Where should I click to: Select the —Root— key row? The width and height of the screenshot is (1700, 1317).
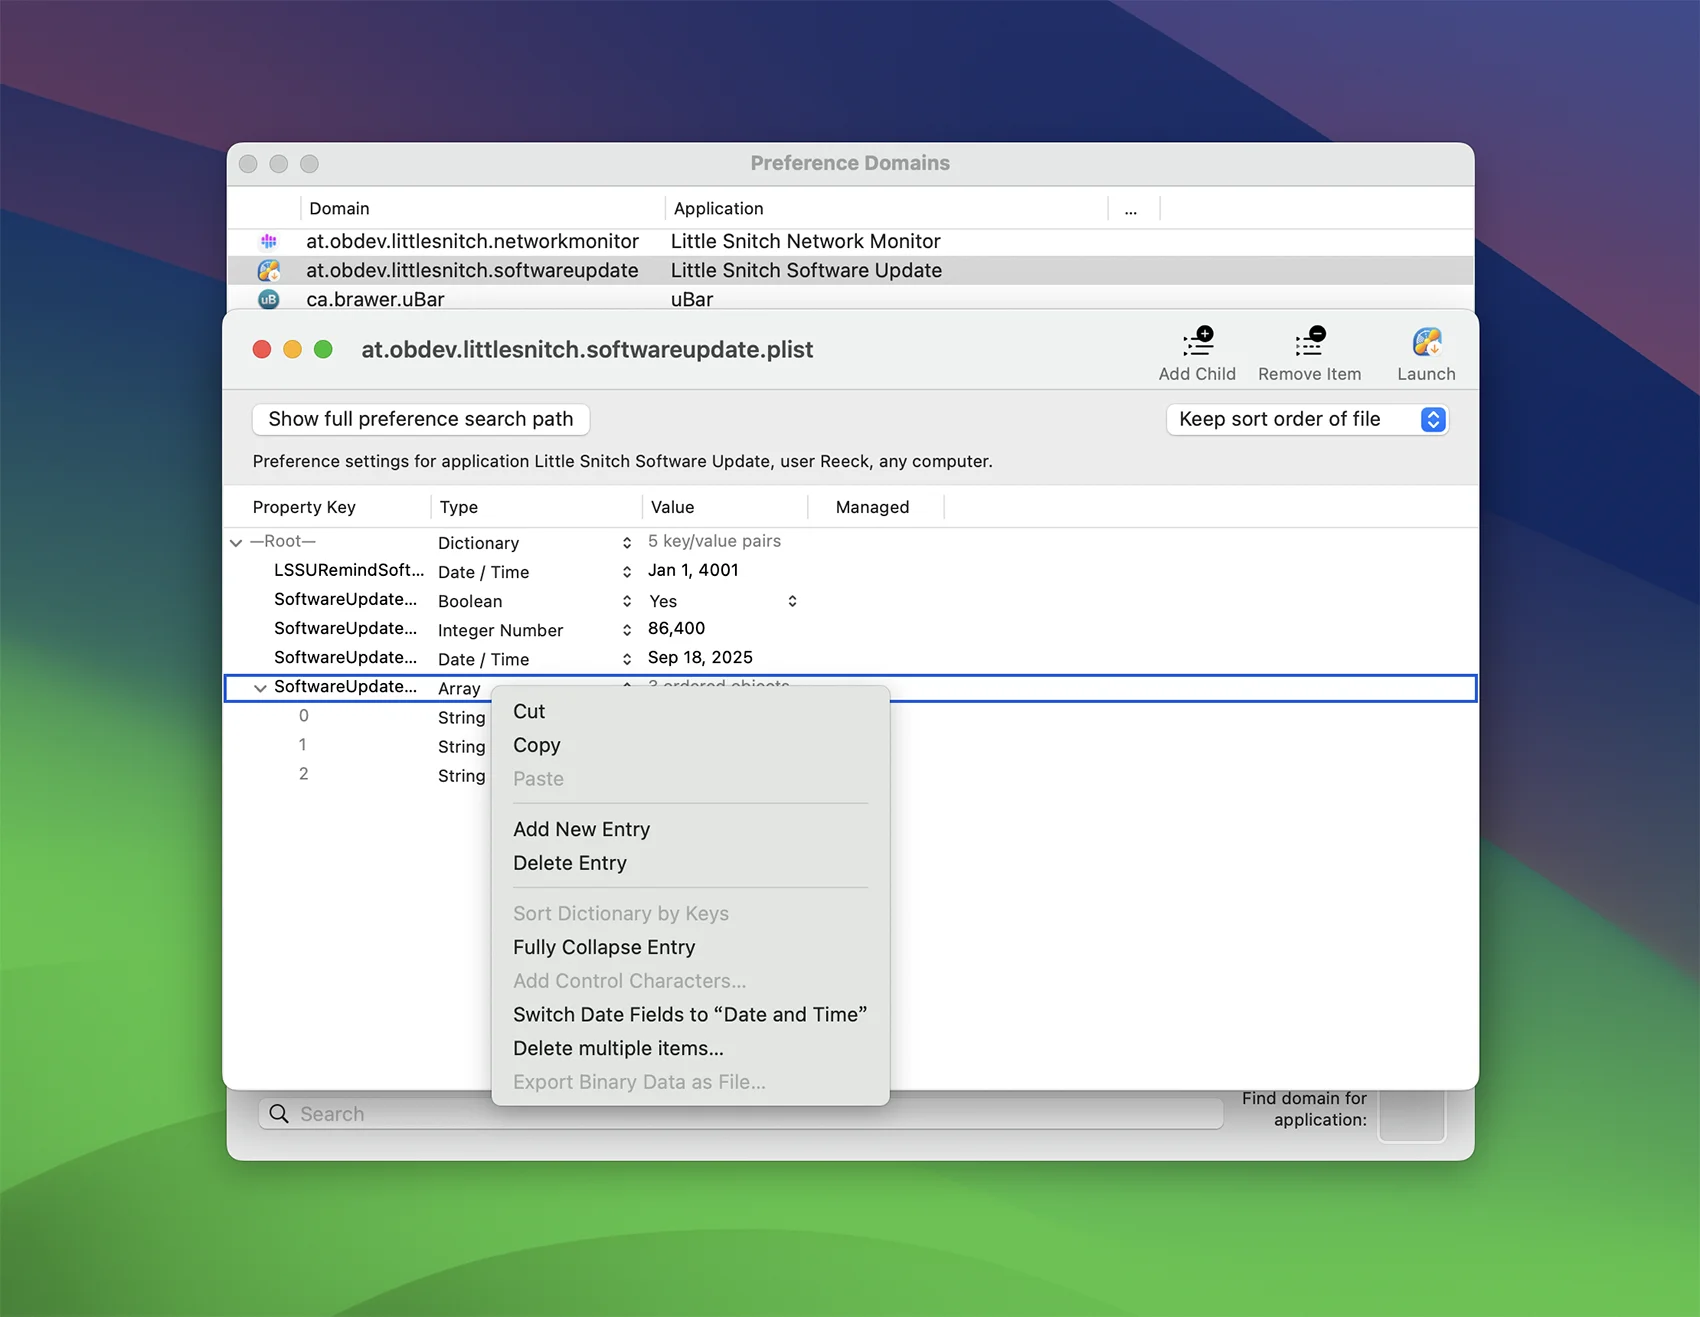283,541
